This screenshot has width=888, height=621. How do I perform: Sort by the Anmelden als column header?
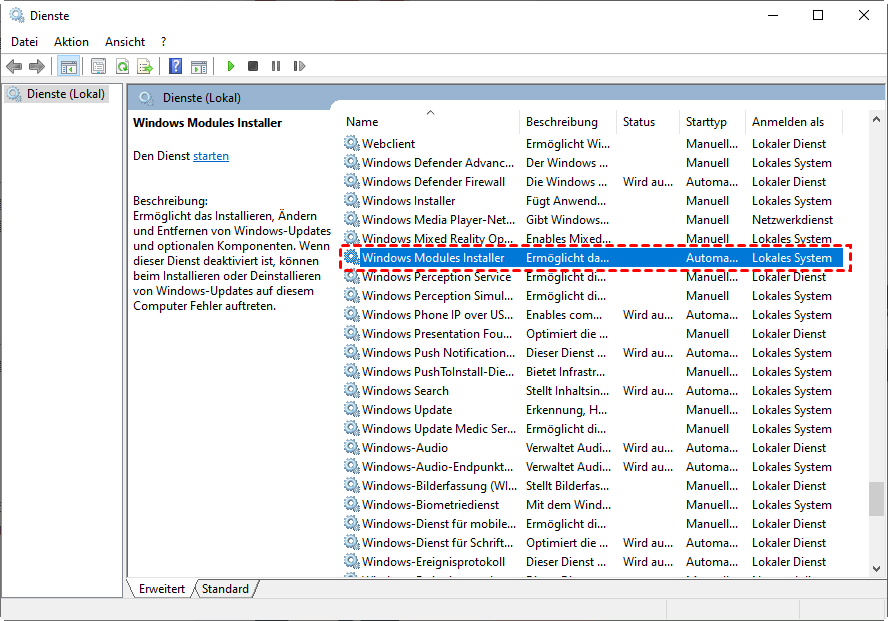(x=794, y=122)
